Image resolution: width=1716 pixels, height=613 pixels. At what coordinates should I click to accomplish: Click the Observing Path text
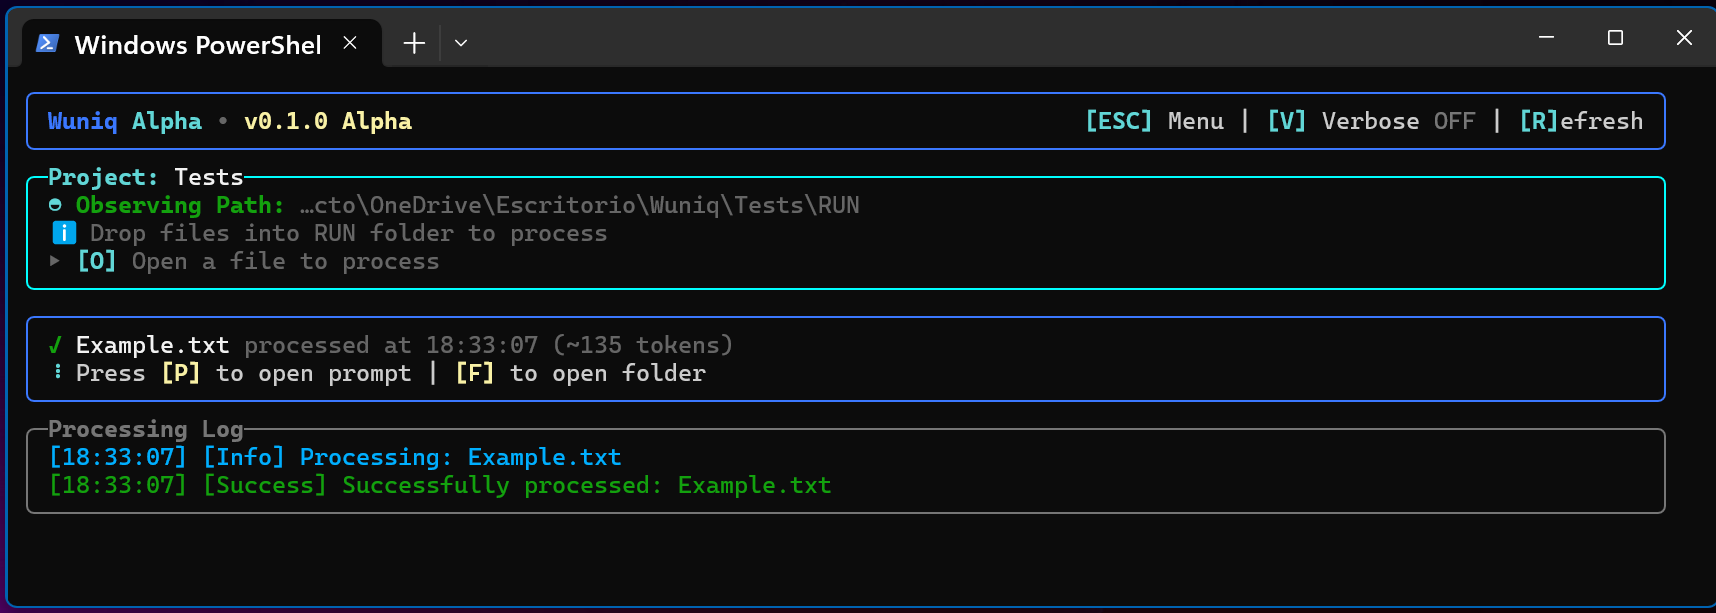coord(180,205)
